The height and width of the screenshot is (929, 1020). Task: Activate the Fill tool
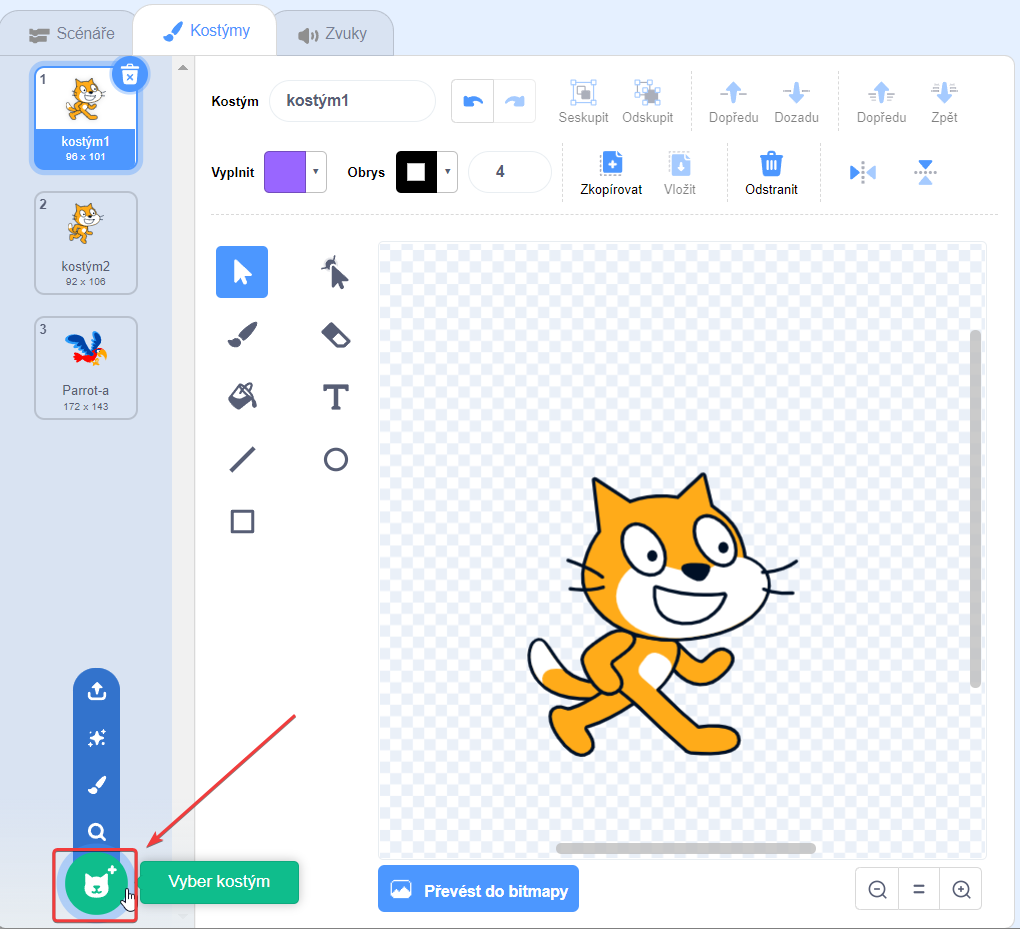pyautogui.click(x=241, y=396)
